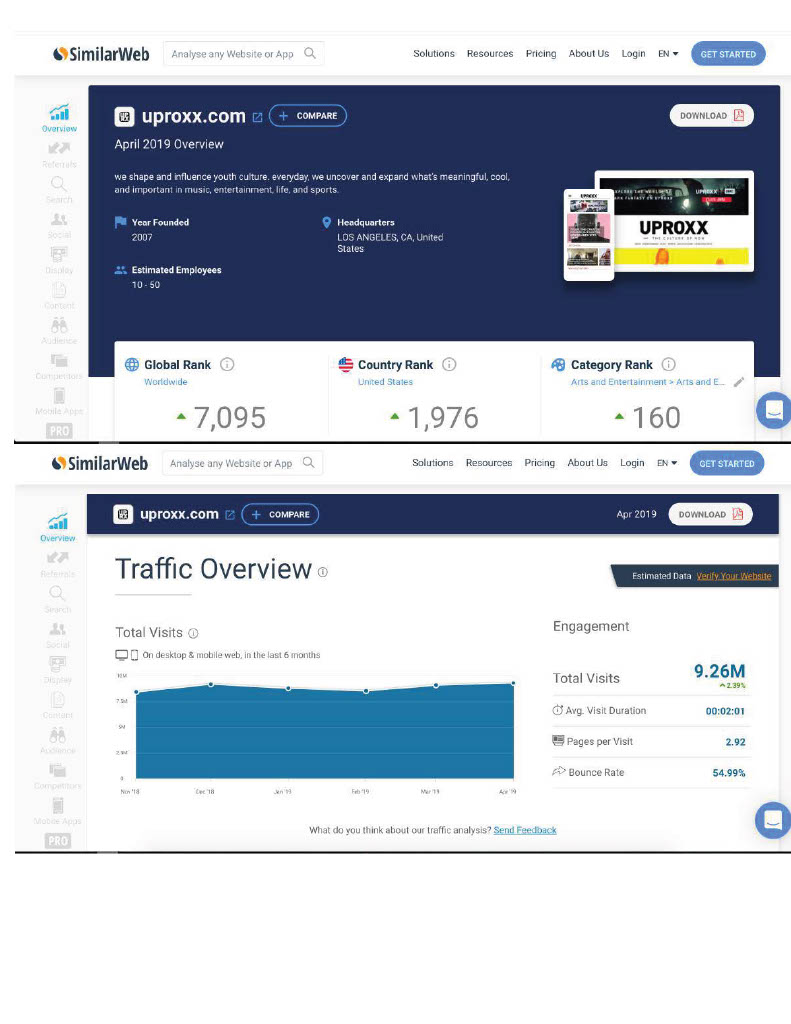
Task: Click the Apr 2019 date label
Action: tap(636, 514)
